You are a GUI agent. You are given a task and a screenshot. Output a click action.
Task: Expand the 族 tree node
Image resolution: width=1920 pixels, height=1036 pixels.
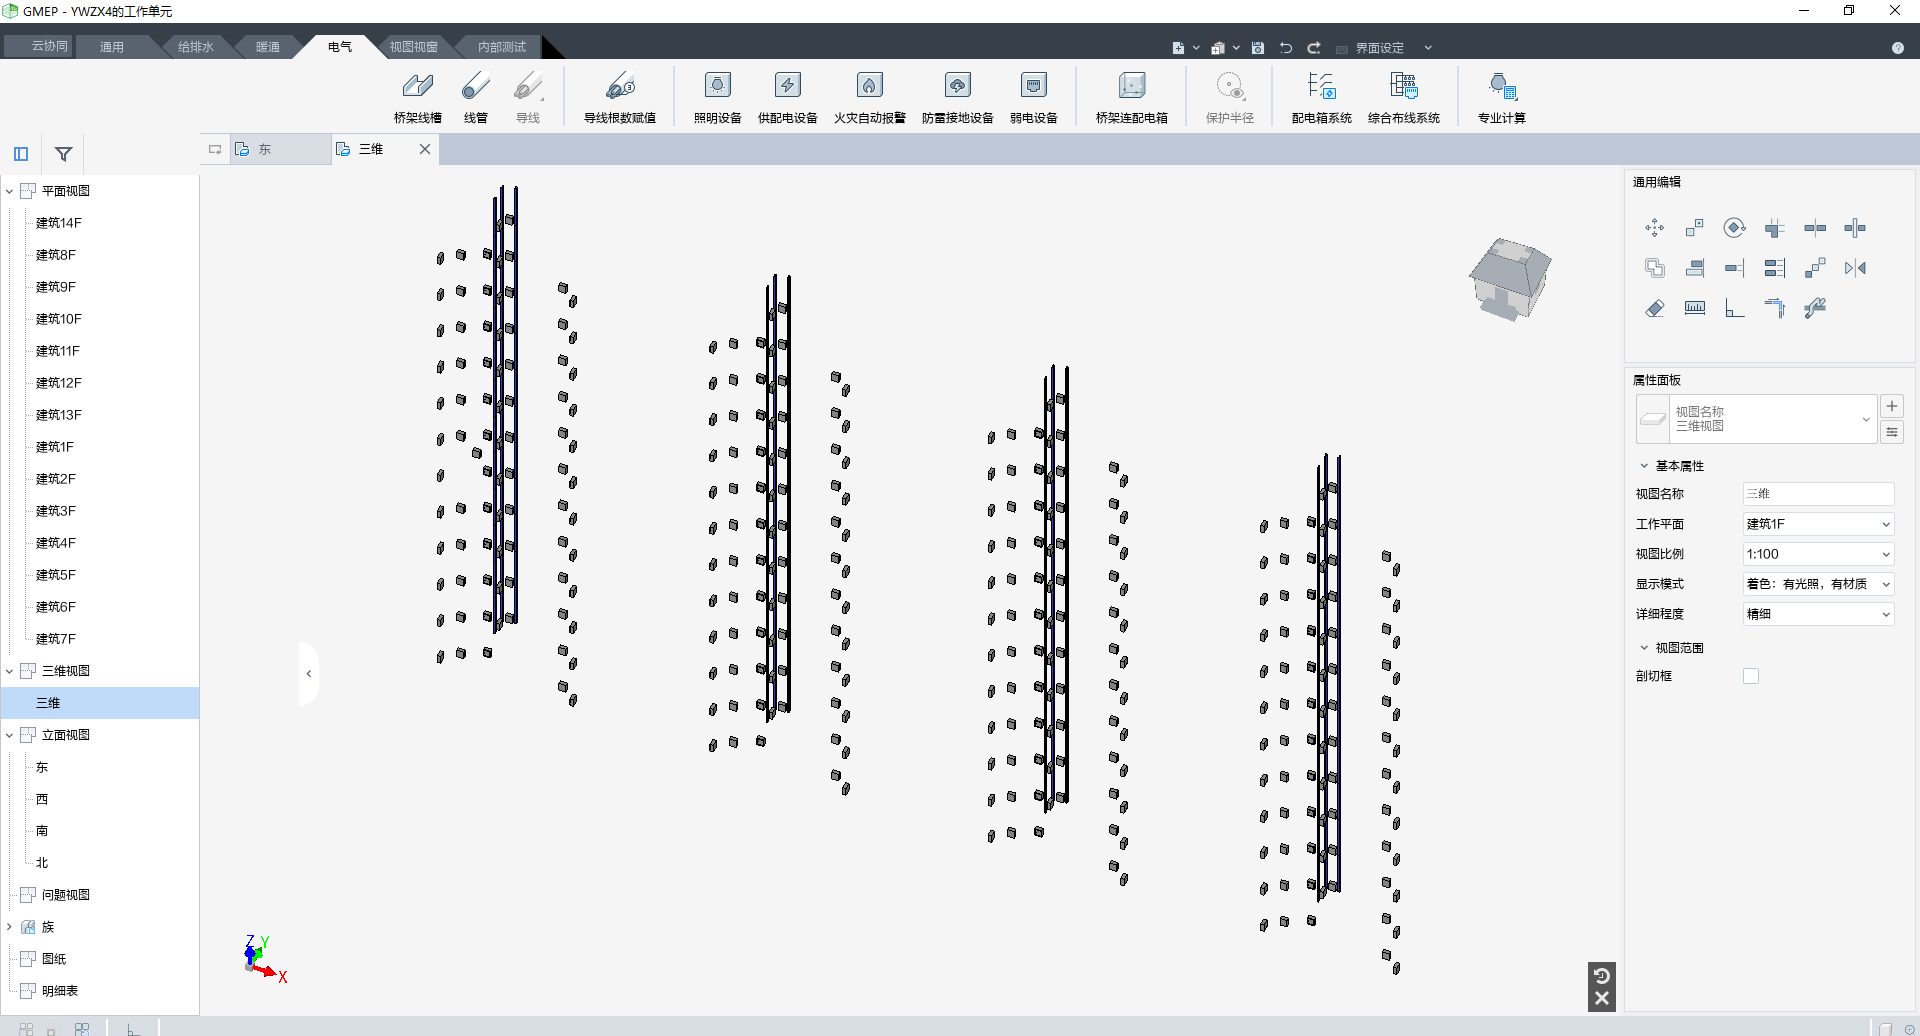tap(9, 927)
